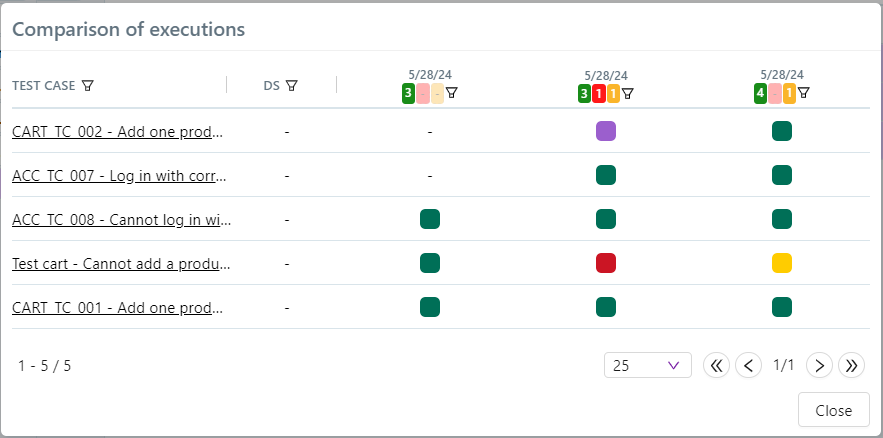The image size is (883, 438).
Task: Click red failed status in Test cart row
Action: [x=606, y=264]
